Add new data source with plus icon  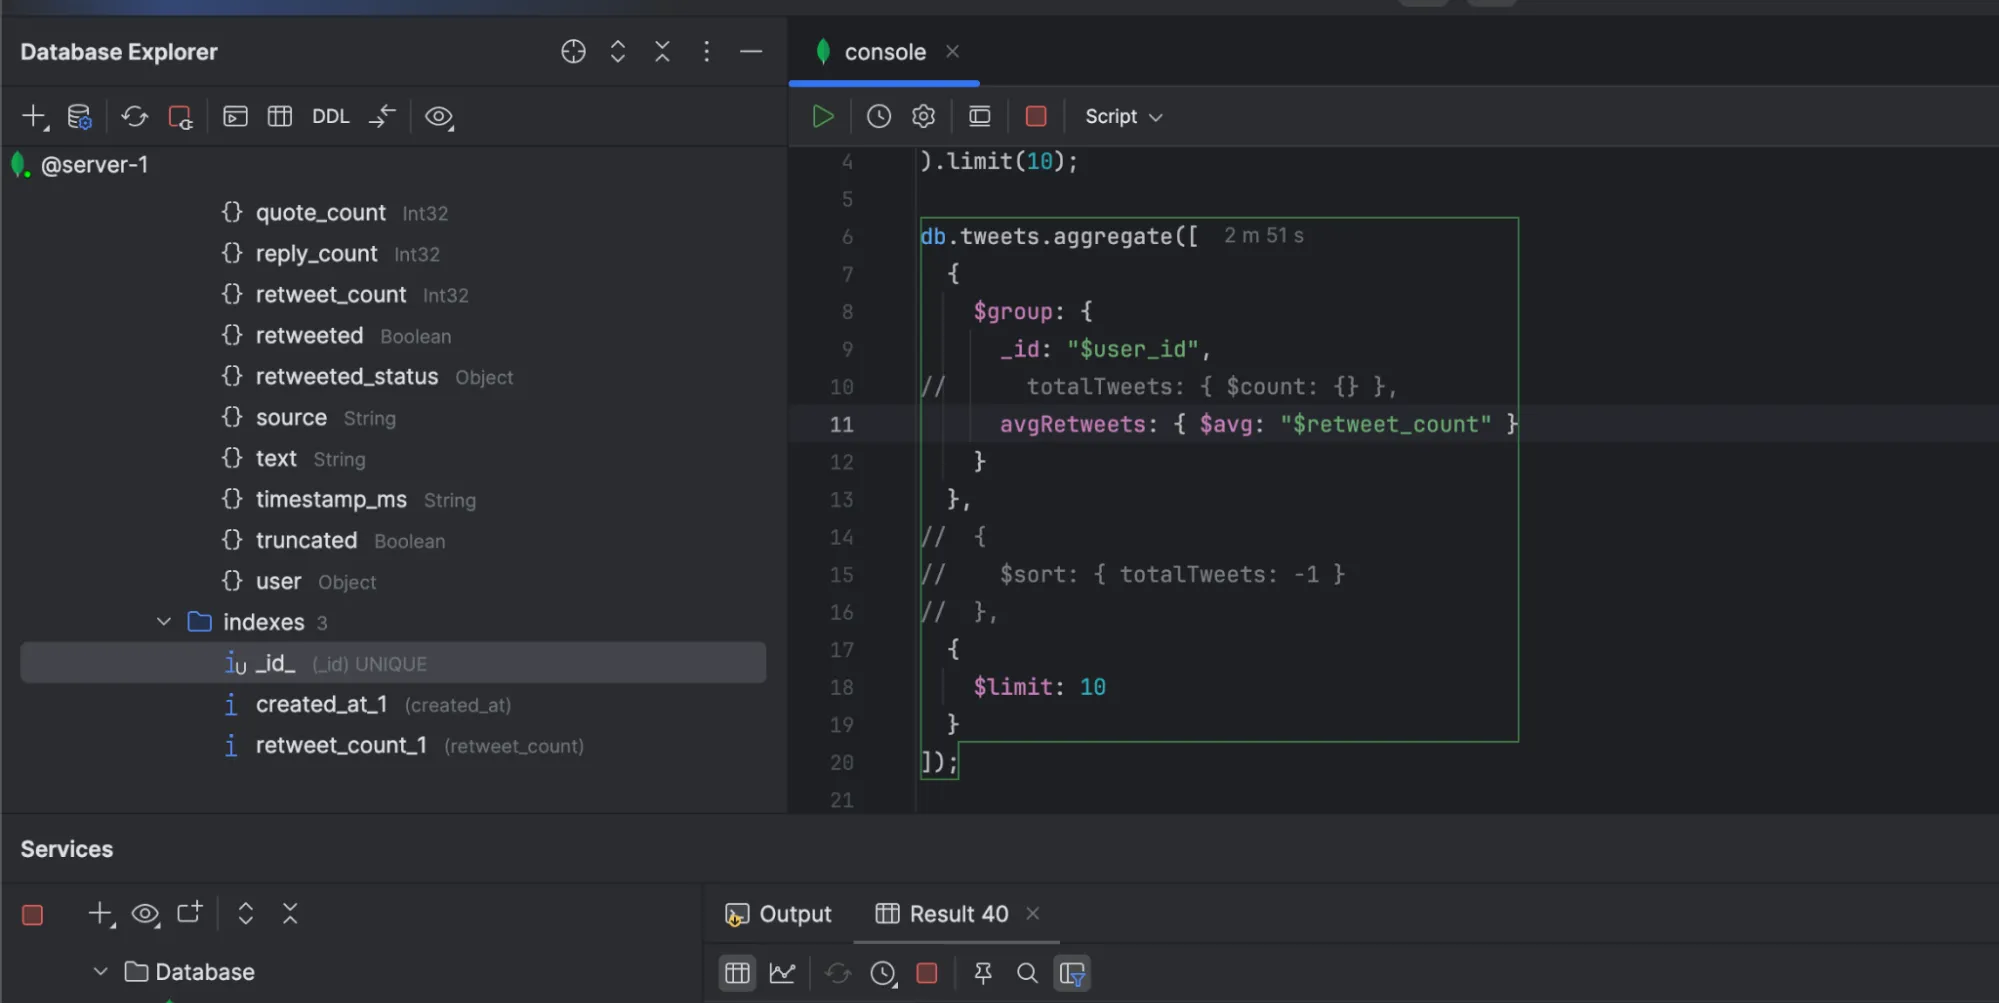click(34, 117)
